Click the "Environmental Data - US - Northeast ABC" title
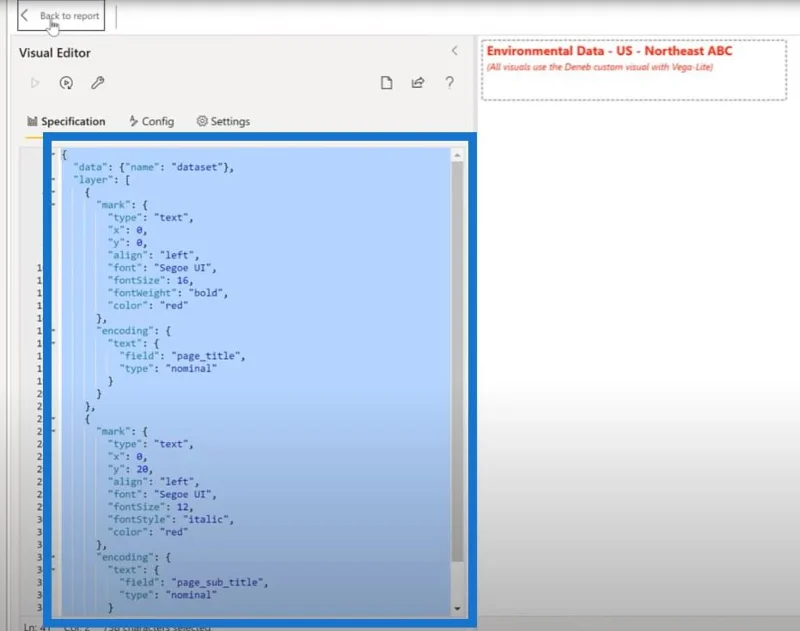This screenshot has width=800, height=631. (x=609, y=51)
